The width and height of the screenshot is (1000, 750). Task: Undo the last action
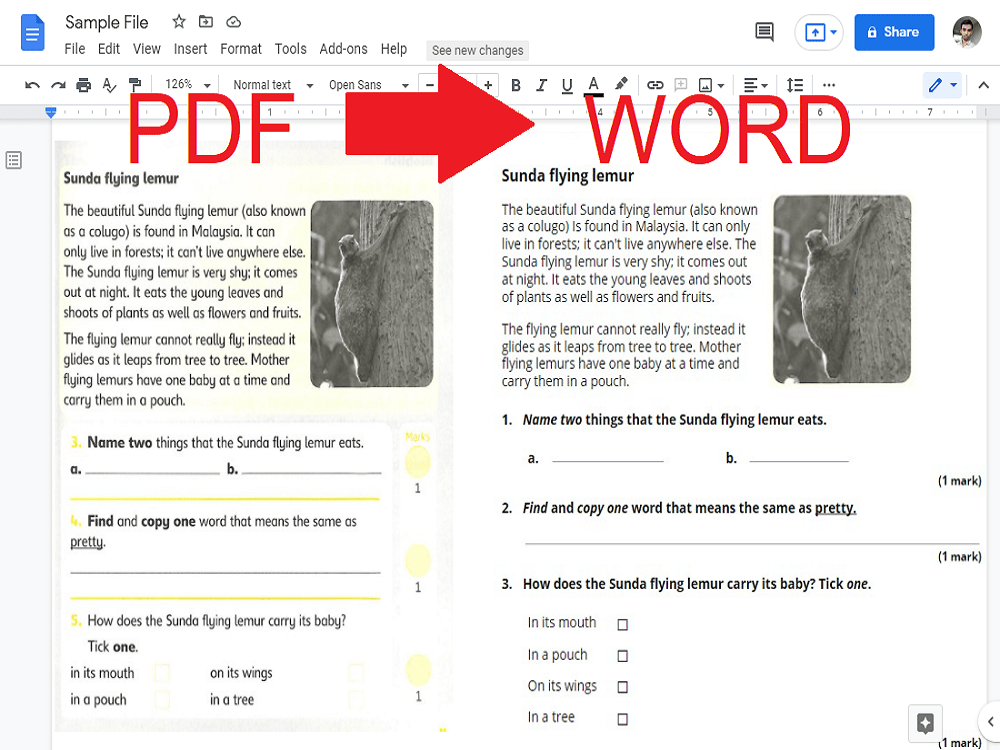pos(32,85)
